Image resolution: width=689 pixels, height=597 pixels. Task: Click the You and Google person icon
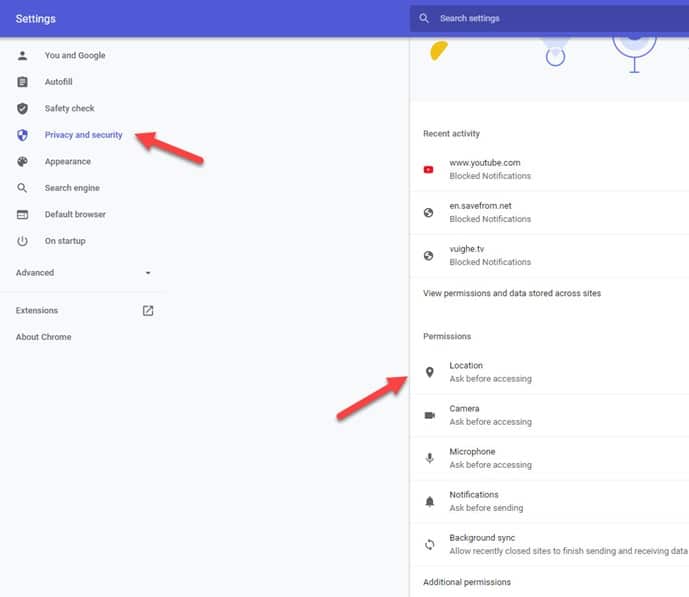click(22, 55)
